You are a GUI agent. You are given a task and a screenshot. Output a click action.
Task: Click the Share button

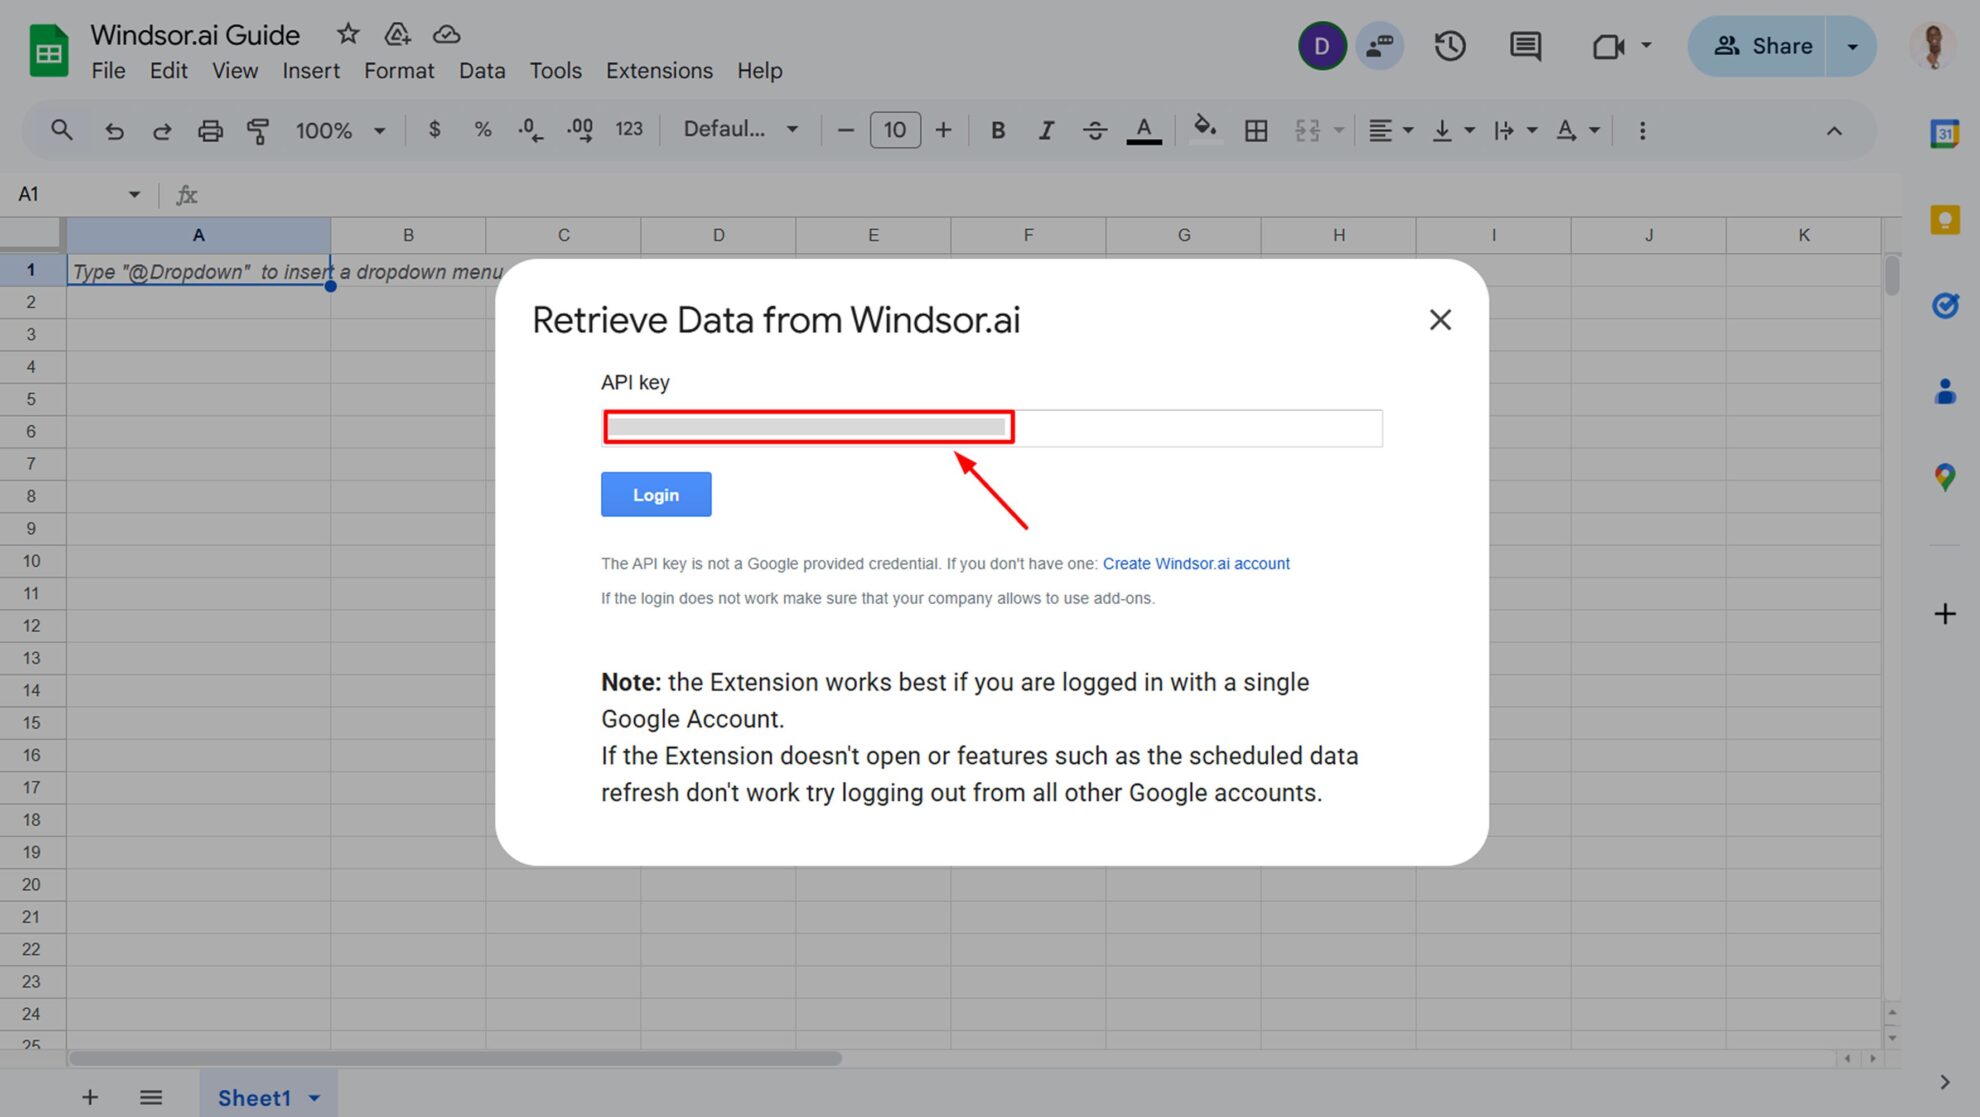[x=1757, y=46]
